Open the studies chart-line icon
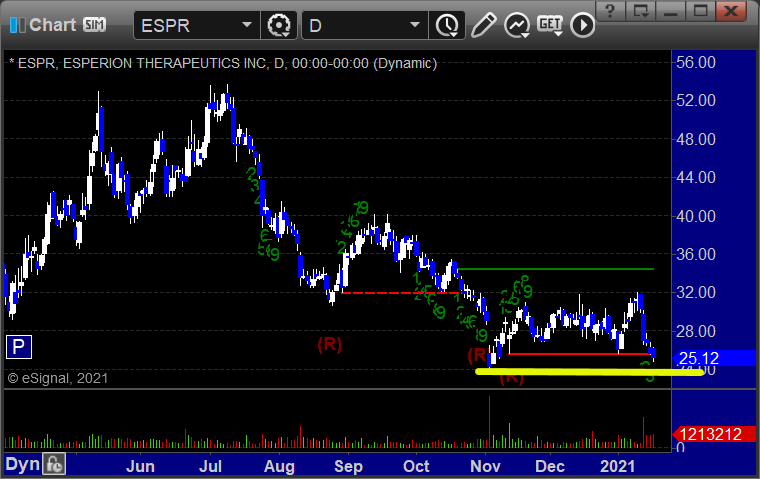Screen dimensions: 760x479 517,25
